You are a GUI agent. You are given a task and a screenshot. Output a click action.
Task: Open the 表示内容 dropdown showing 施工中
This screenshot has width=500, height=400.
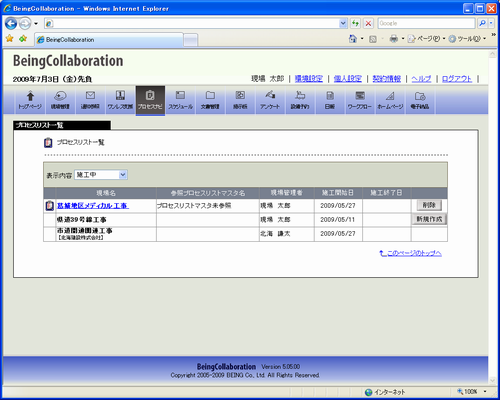tap(101, 175)
